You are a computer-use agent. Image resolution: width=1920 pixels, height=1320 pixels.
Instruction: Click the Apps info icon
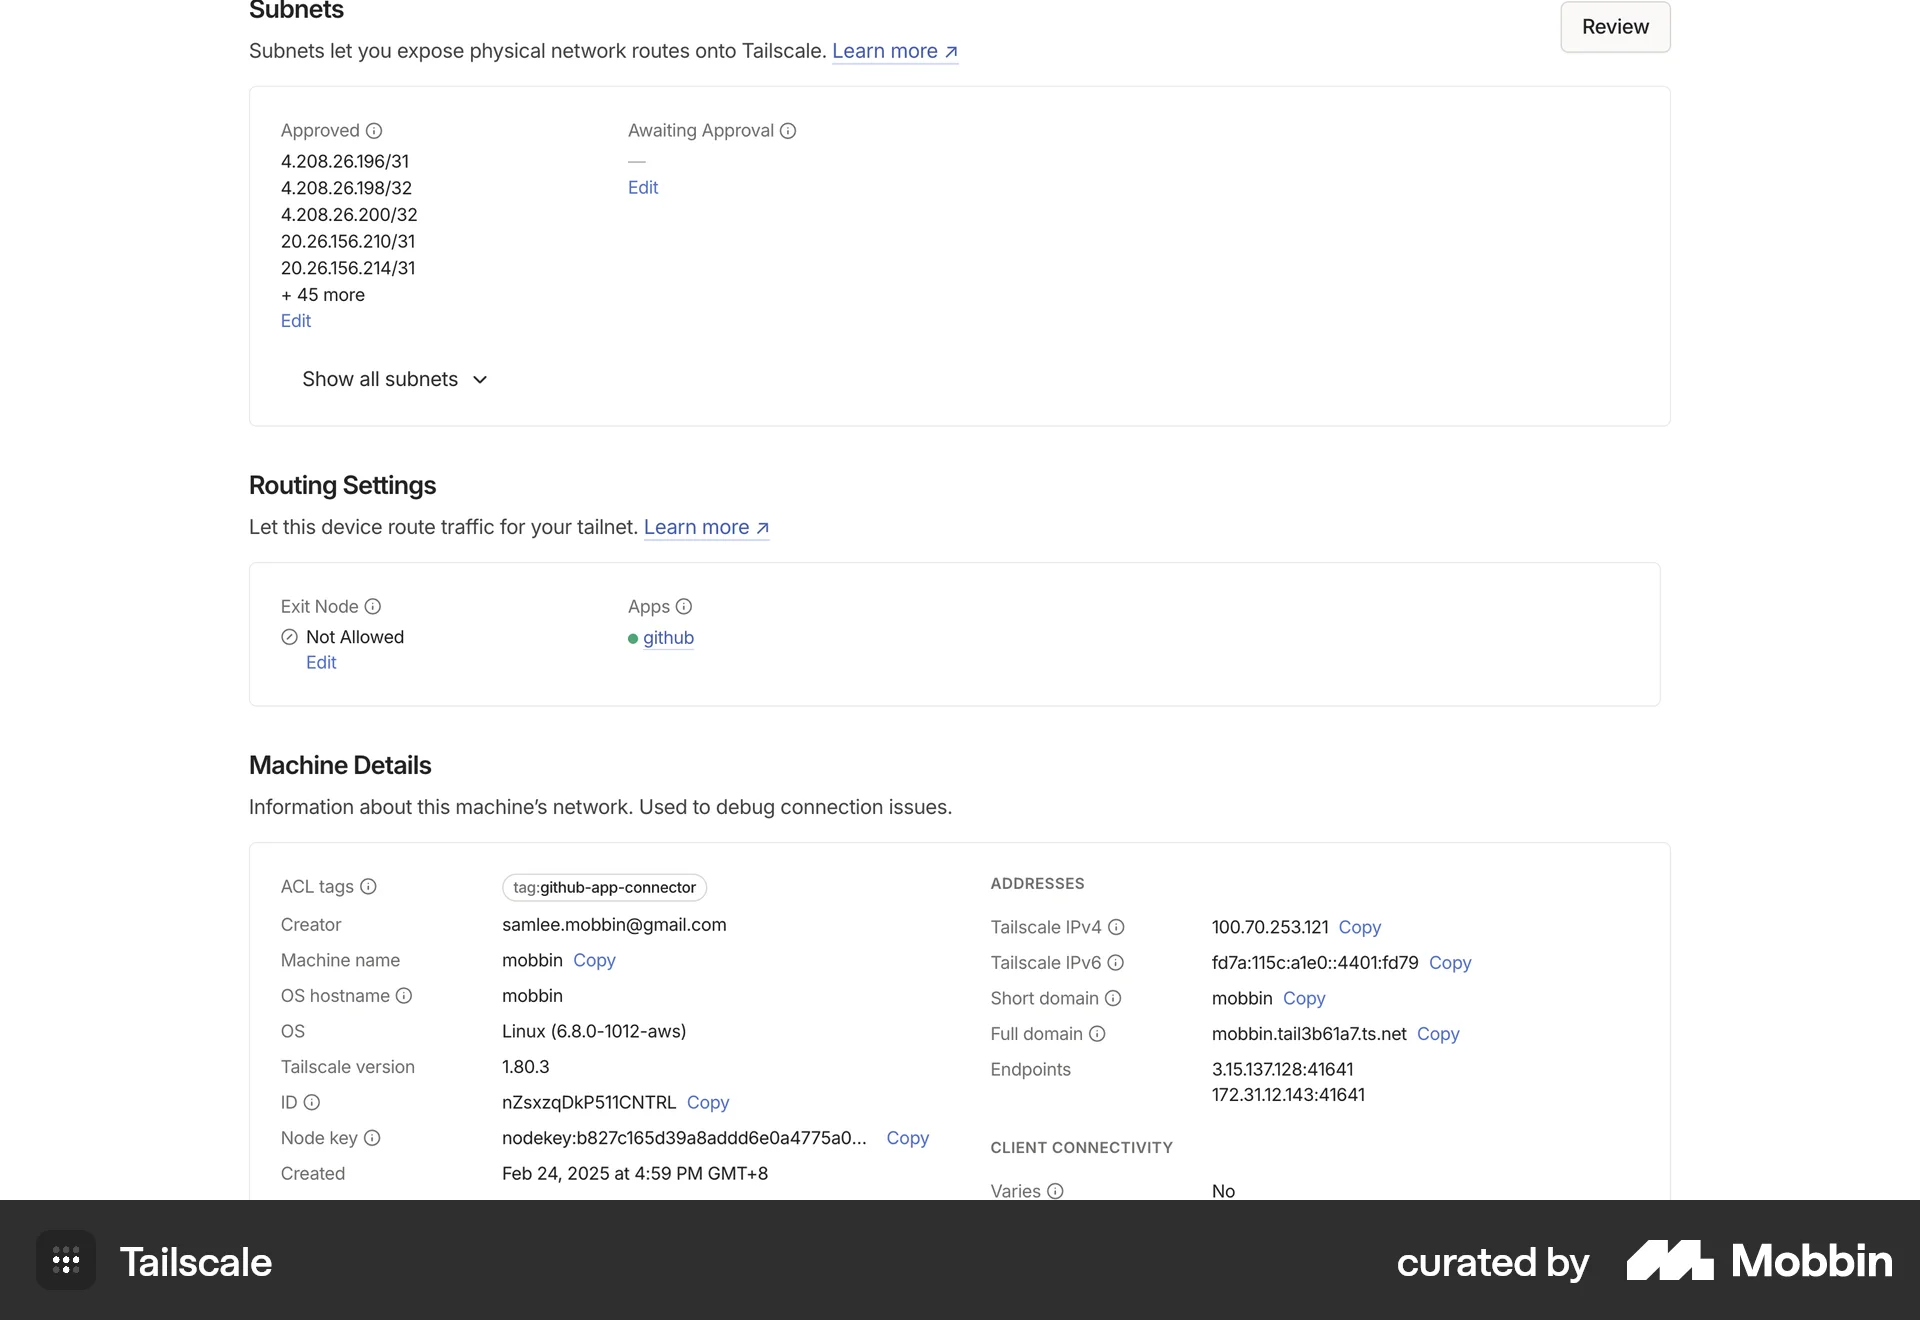[684, 606]
